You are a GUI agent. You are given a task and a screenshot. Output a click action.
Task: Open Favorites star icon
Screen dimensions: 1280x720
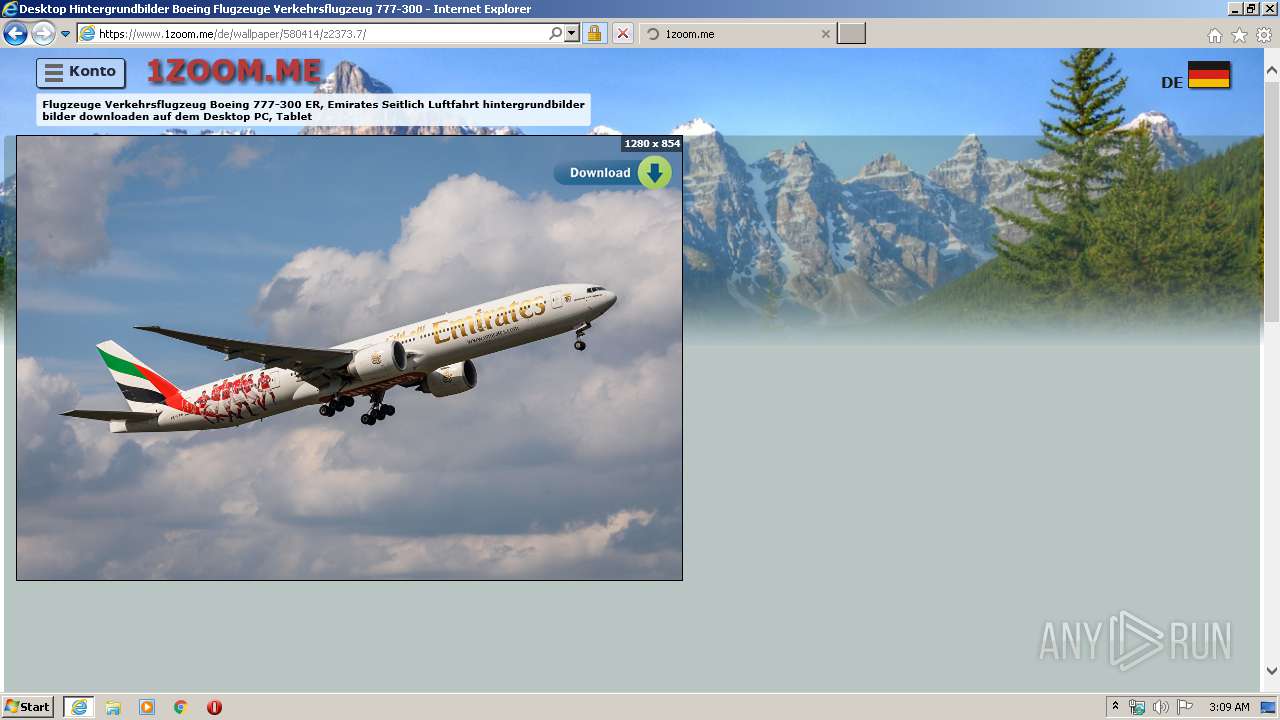1239,35
